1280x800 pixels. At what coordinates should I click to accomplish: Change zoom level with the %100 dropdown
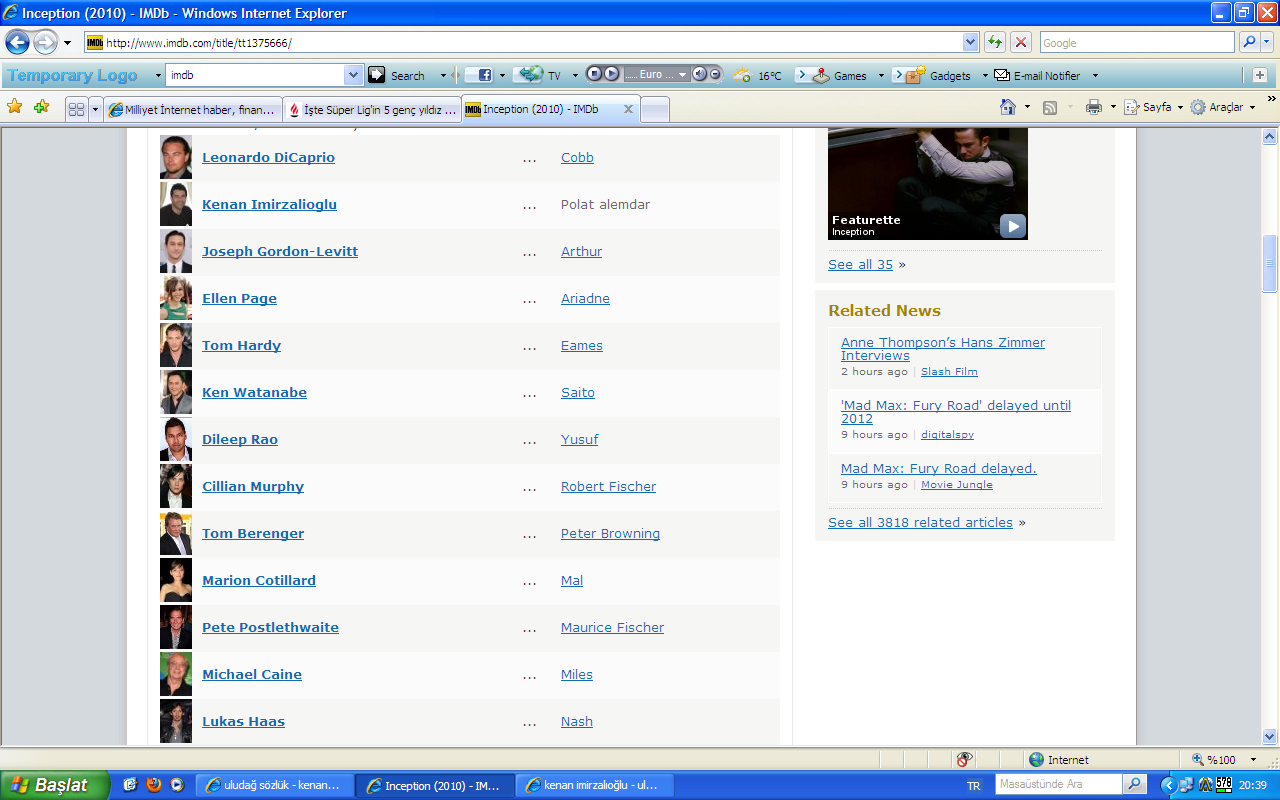click(1252, 760)
